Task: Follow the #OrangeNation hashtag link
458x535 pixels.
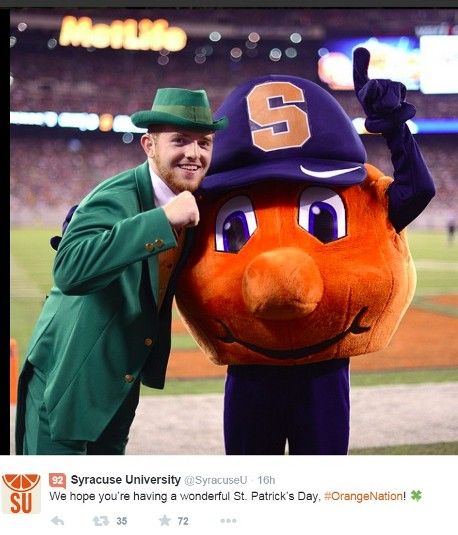Action: [363, 496]
